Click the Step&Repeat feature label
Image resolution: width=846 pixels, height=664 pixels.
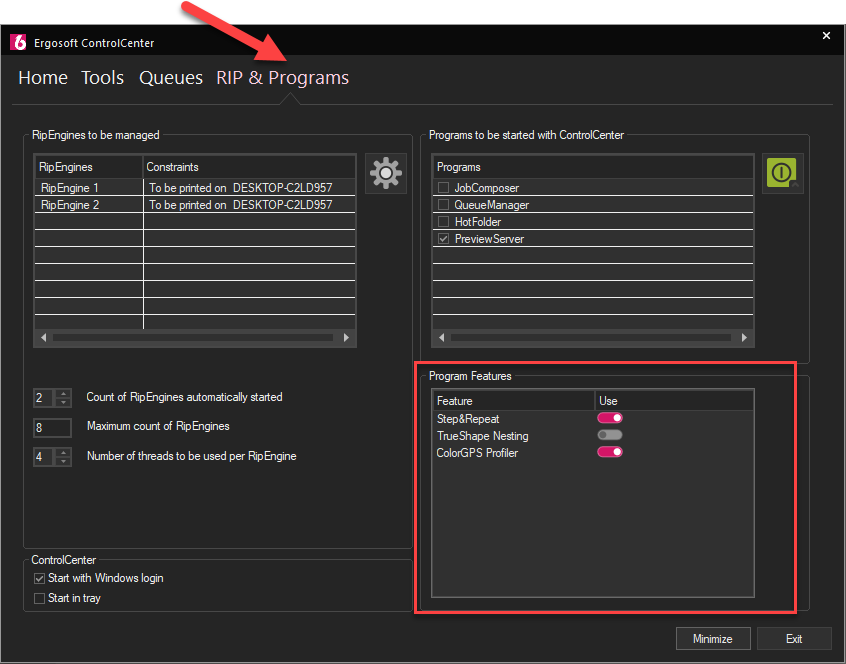(x=468, y=419)
